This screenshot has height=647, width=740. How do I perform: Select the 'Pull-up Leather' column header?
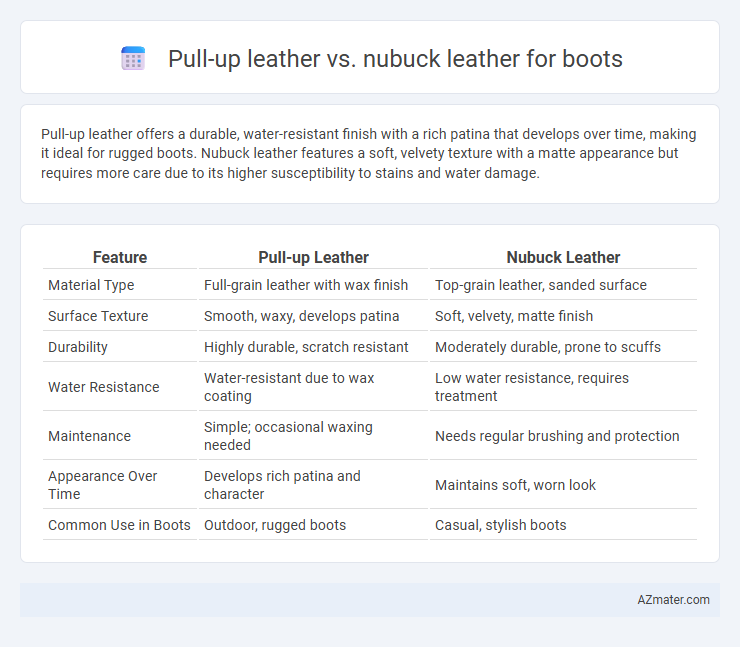[x=313, y=257]
